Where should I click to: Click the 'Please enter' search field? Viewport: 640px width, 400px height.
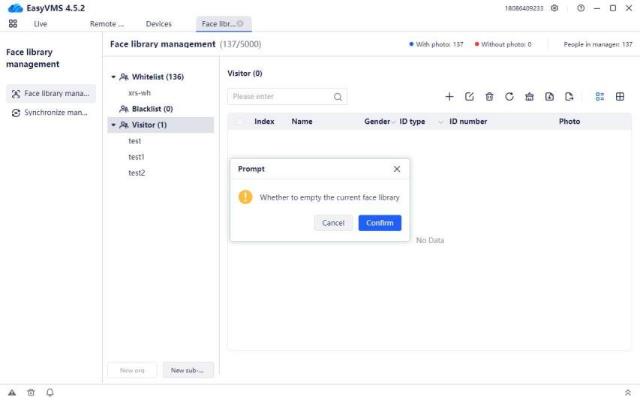[x=280, y=97]
